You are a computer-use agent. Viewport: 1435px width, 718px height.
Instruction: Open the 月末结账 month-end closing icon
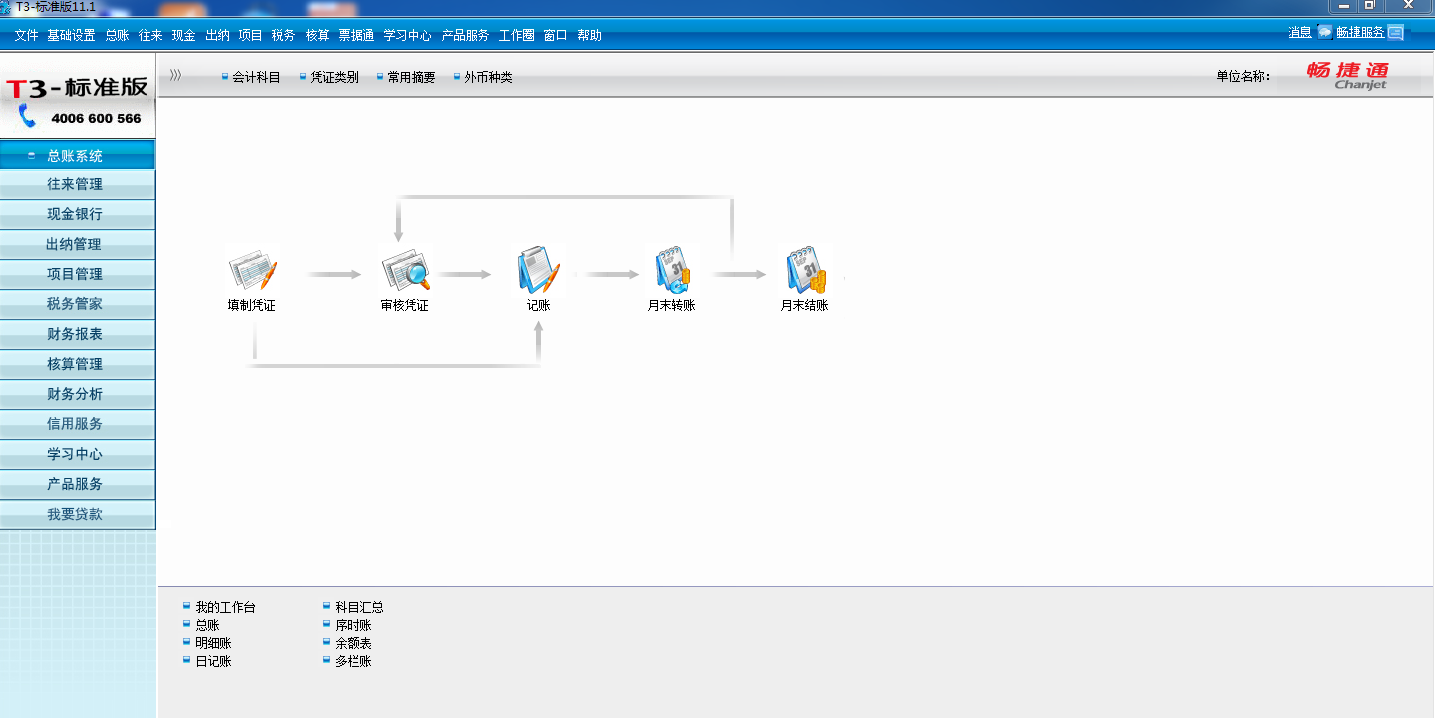(x=805, y=271)
